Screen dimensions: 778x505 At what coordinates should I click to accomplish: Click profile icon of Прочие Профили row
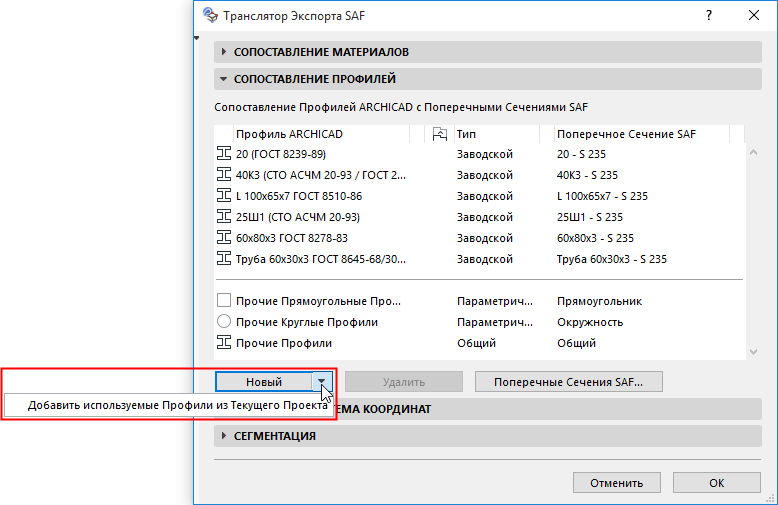point(224,342)
